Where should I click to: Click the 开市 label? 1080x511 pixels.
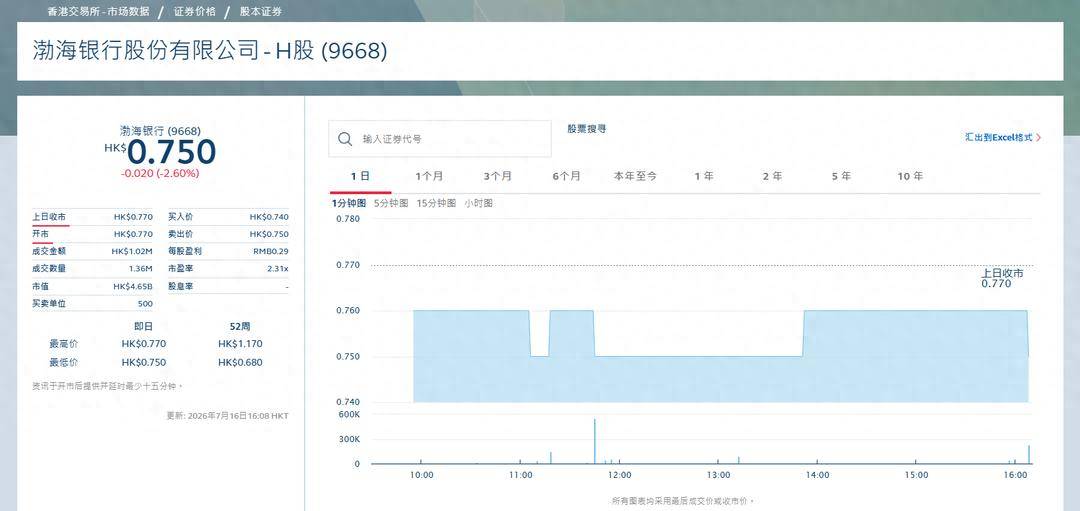tap(40, 234)
